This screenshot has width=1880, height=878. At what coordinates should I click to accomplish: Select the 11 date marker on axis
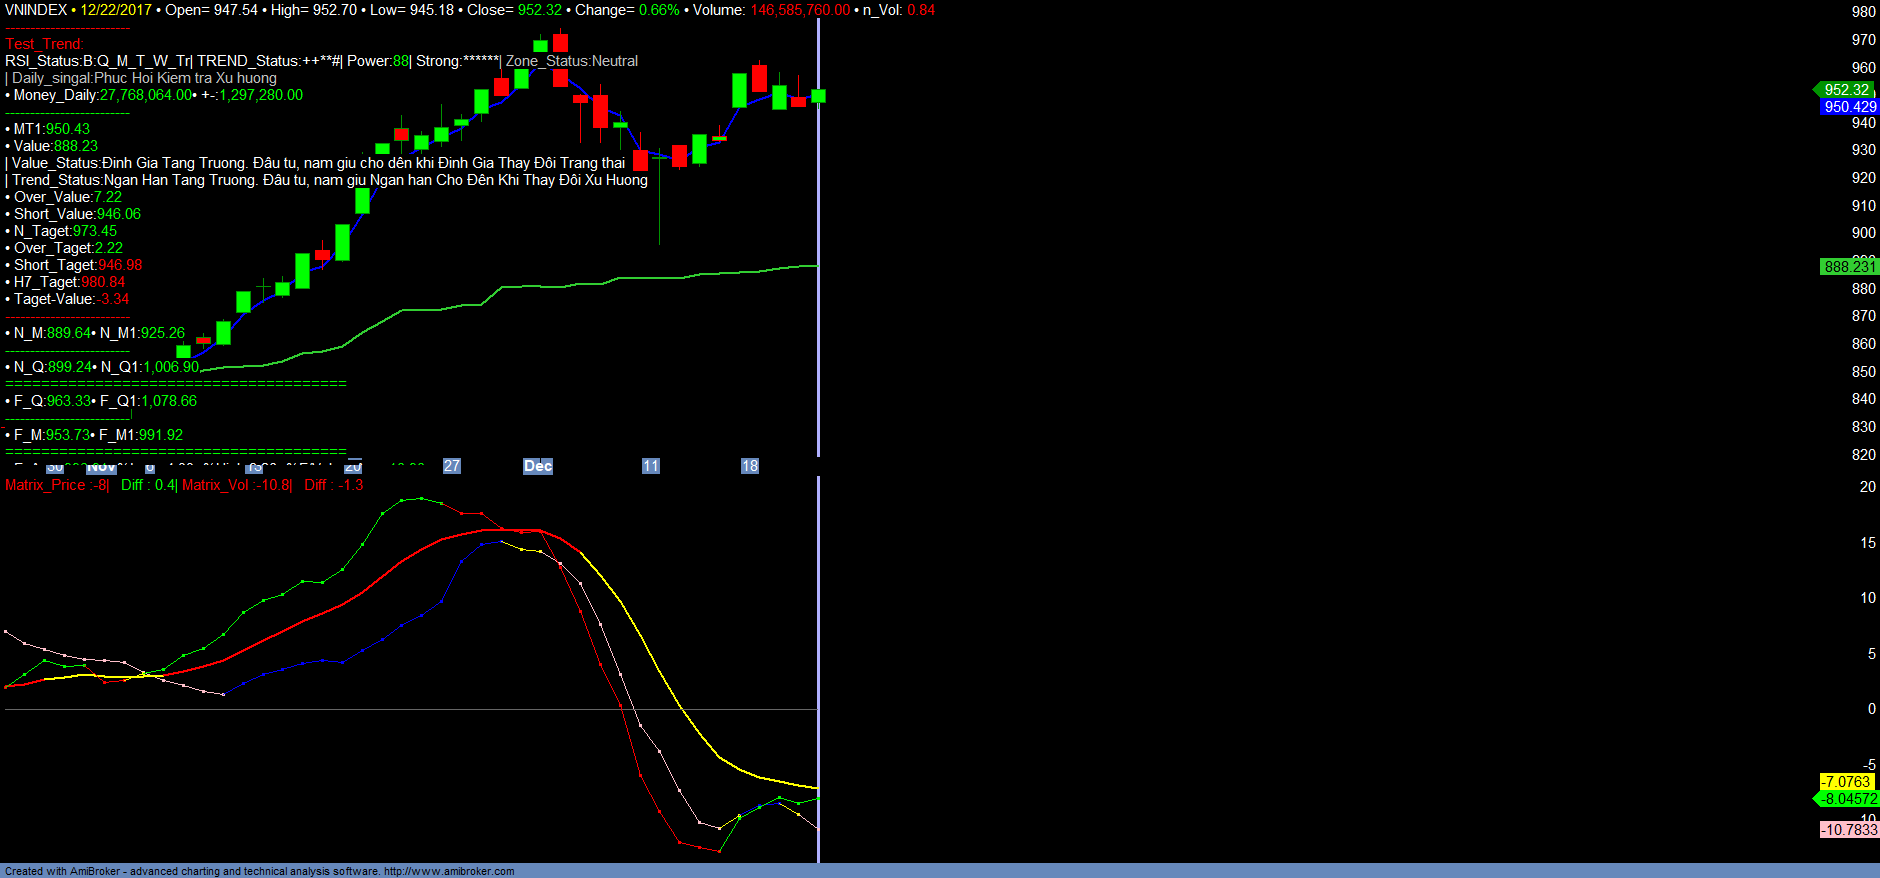click(651, 466)
